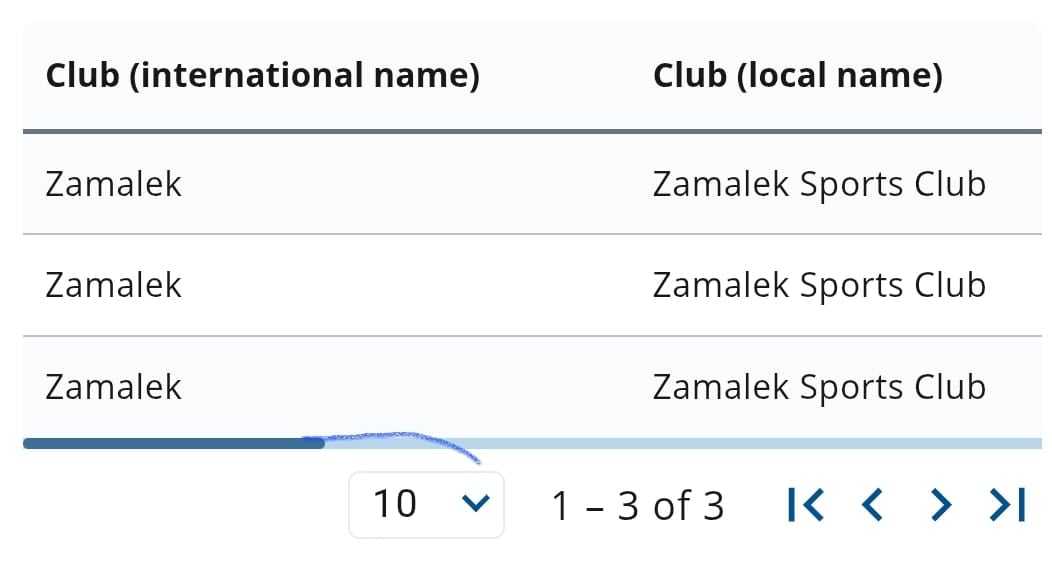Jump to the last page

tap(1007, 505)
